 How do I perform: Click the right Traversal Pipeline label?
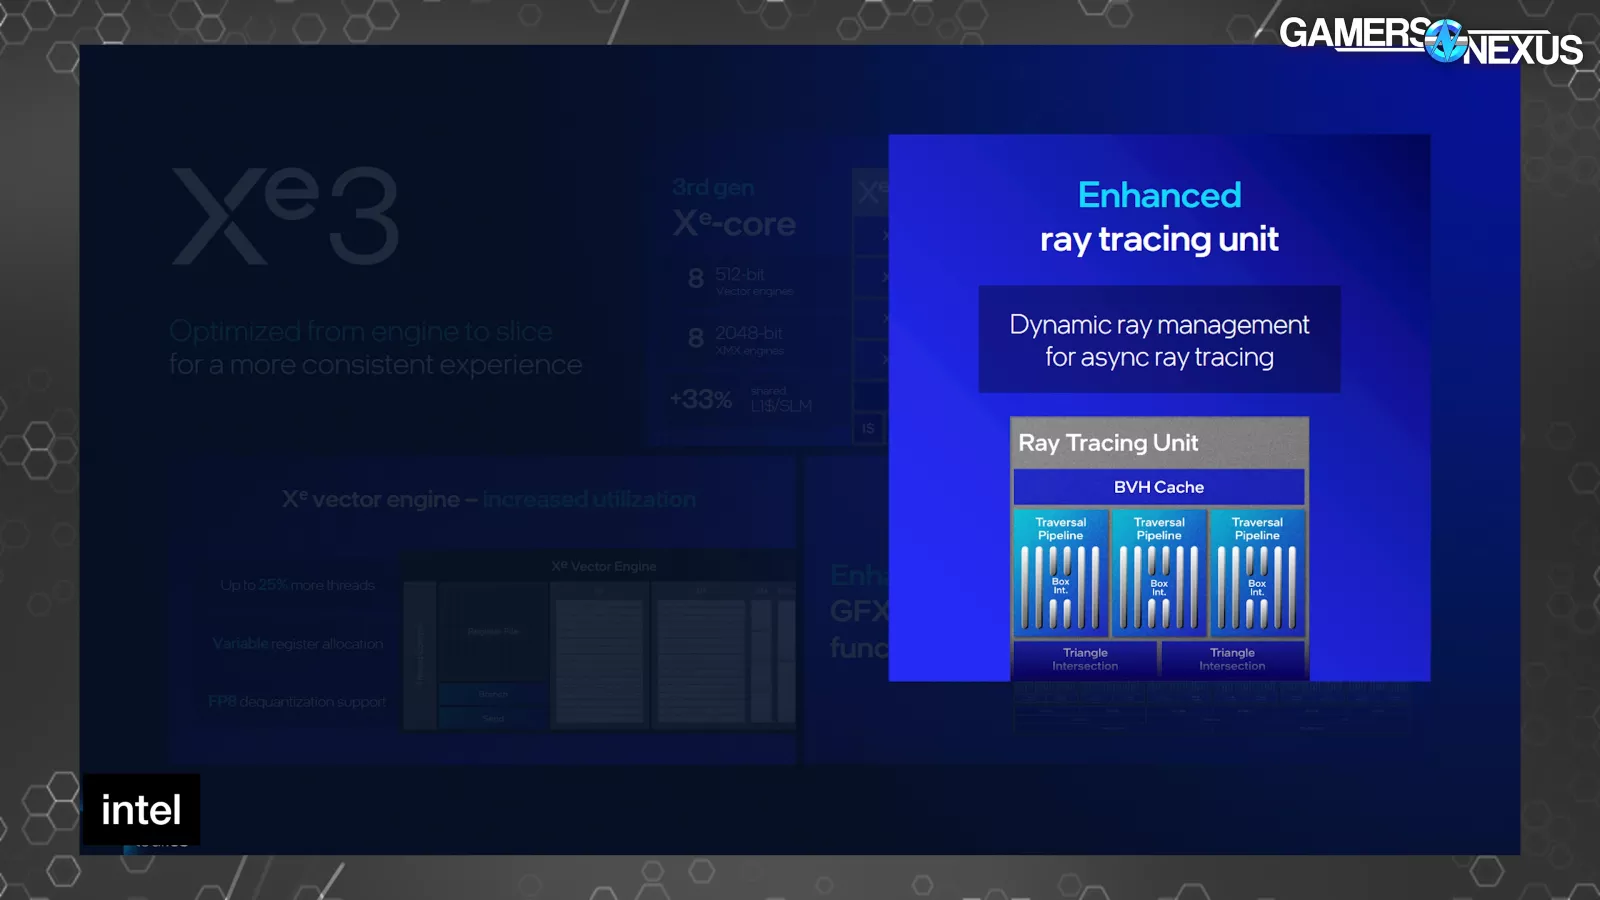point(1257,529)
